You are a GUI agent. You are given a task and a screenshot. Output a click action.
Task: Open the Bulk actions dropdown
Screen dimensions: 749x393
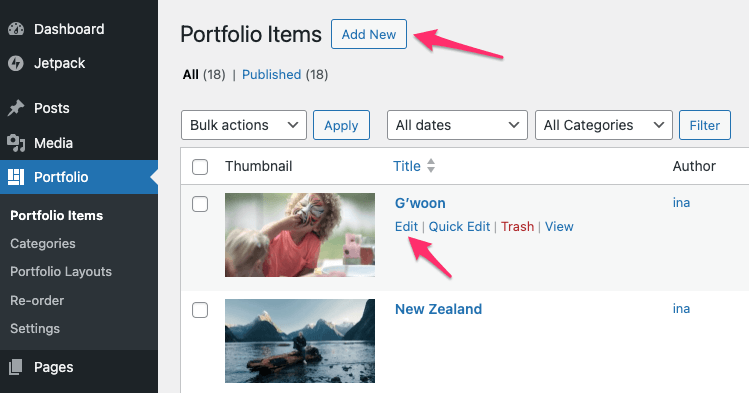click(x=244, y=125)
